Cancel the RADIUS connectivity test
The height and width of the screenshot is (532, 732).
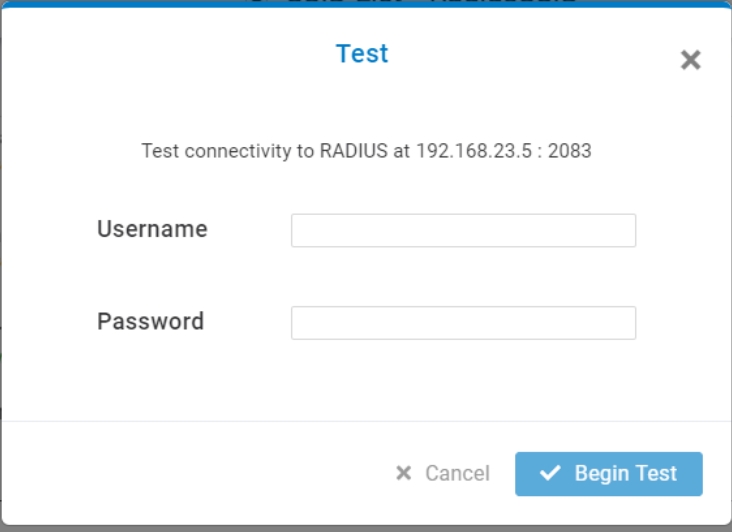tap(443, 473)
